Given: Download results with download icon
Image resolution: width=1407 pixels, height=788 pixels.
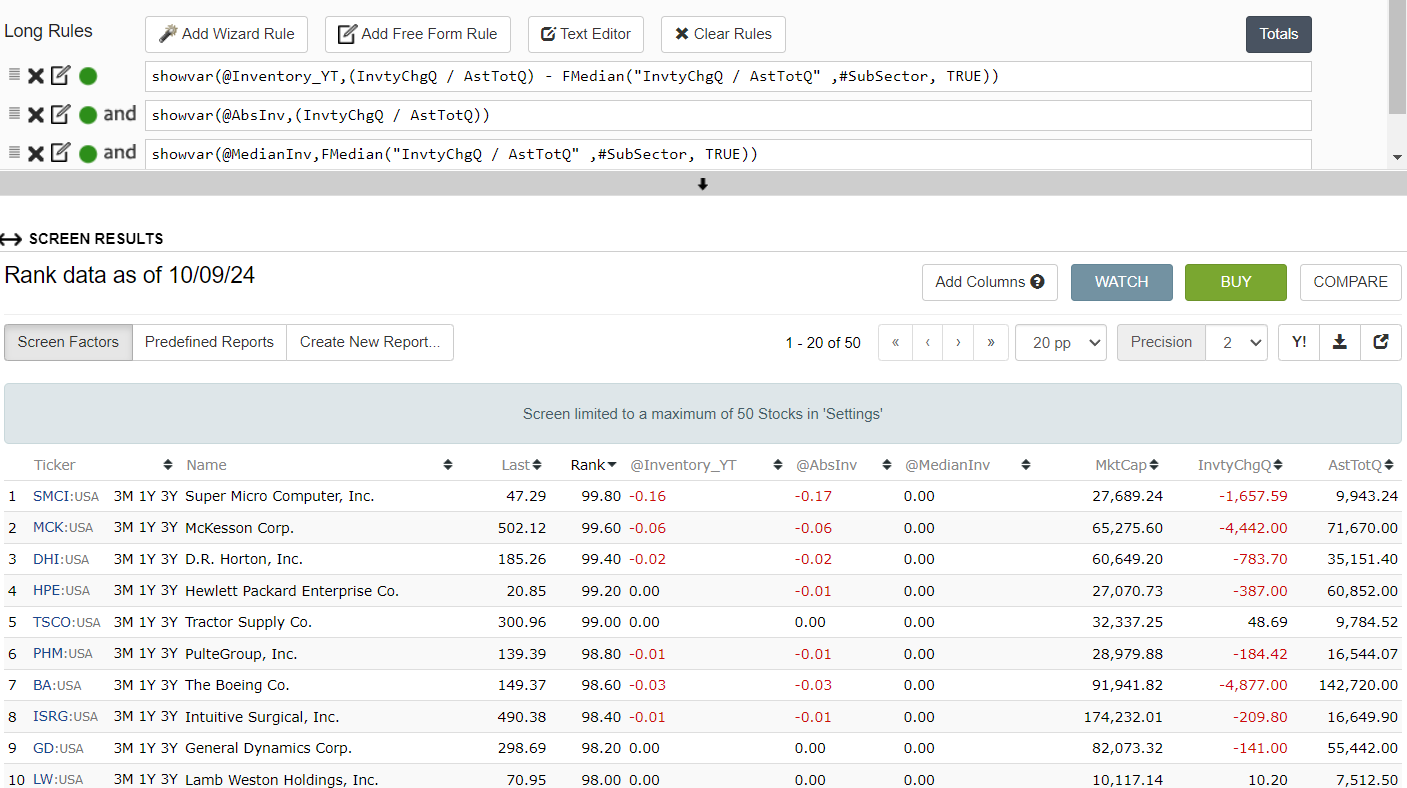Looking at the screenshot, I should pyautogui.click(x=1340, y=342).
